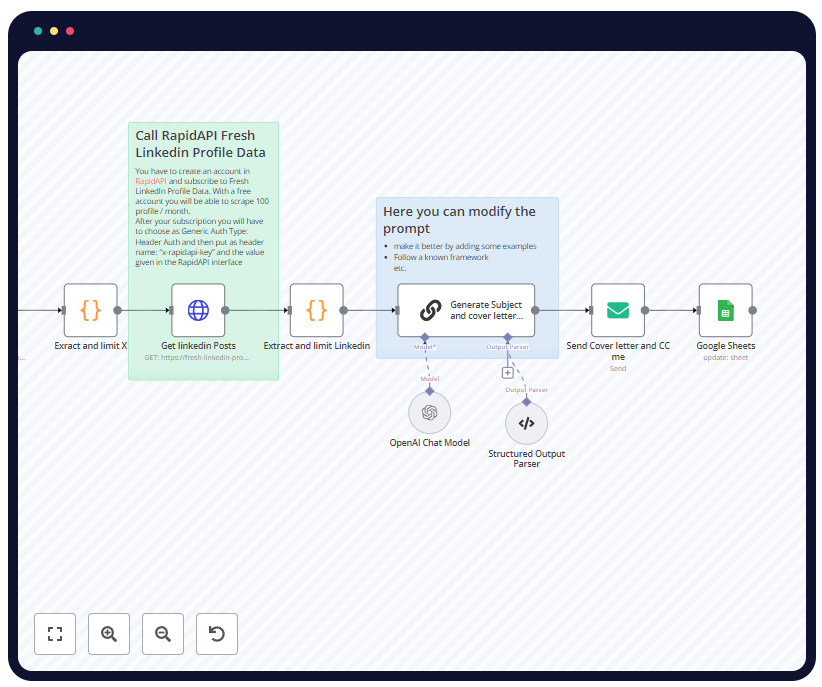Click the GET: https://fresh-linkedin-pro... subtitle
The height and width of the screenshot is (687, 822).
pos(197,358)
